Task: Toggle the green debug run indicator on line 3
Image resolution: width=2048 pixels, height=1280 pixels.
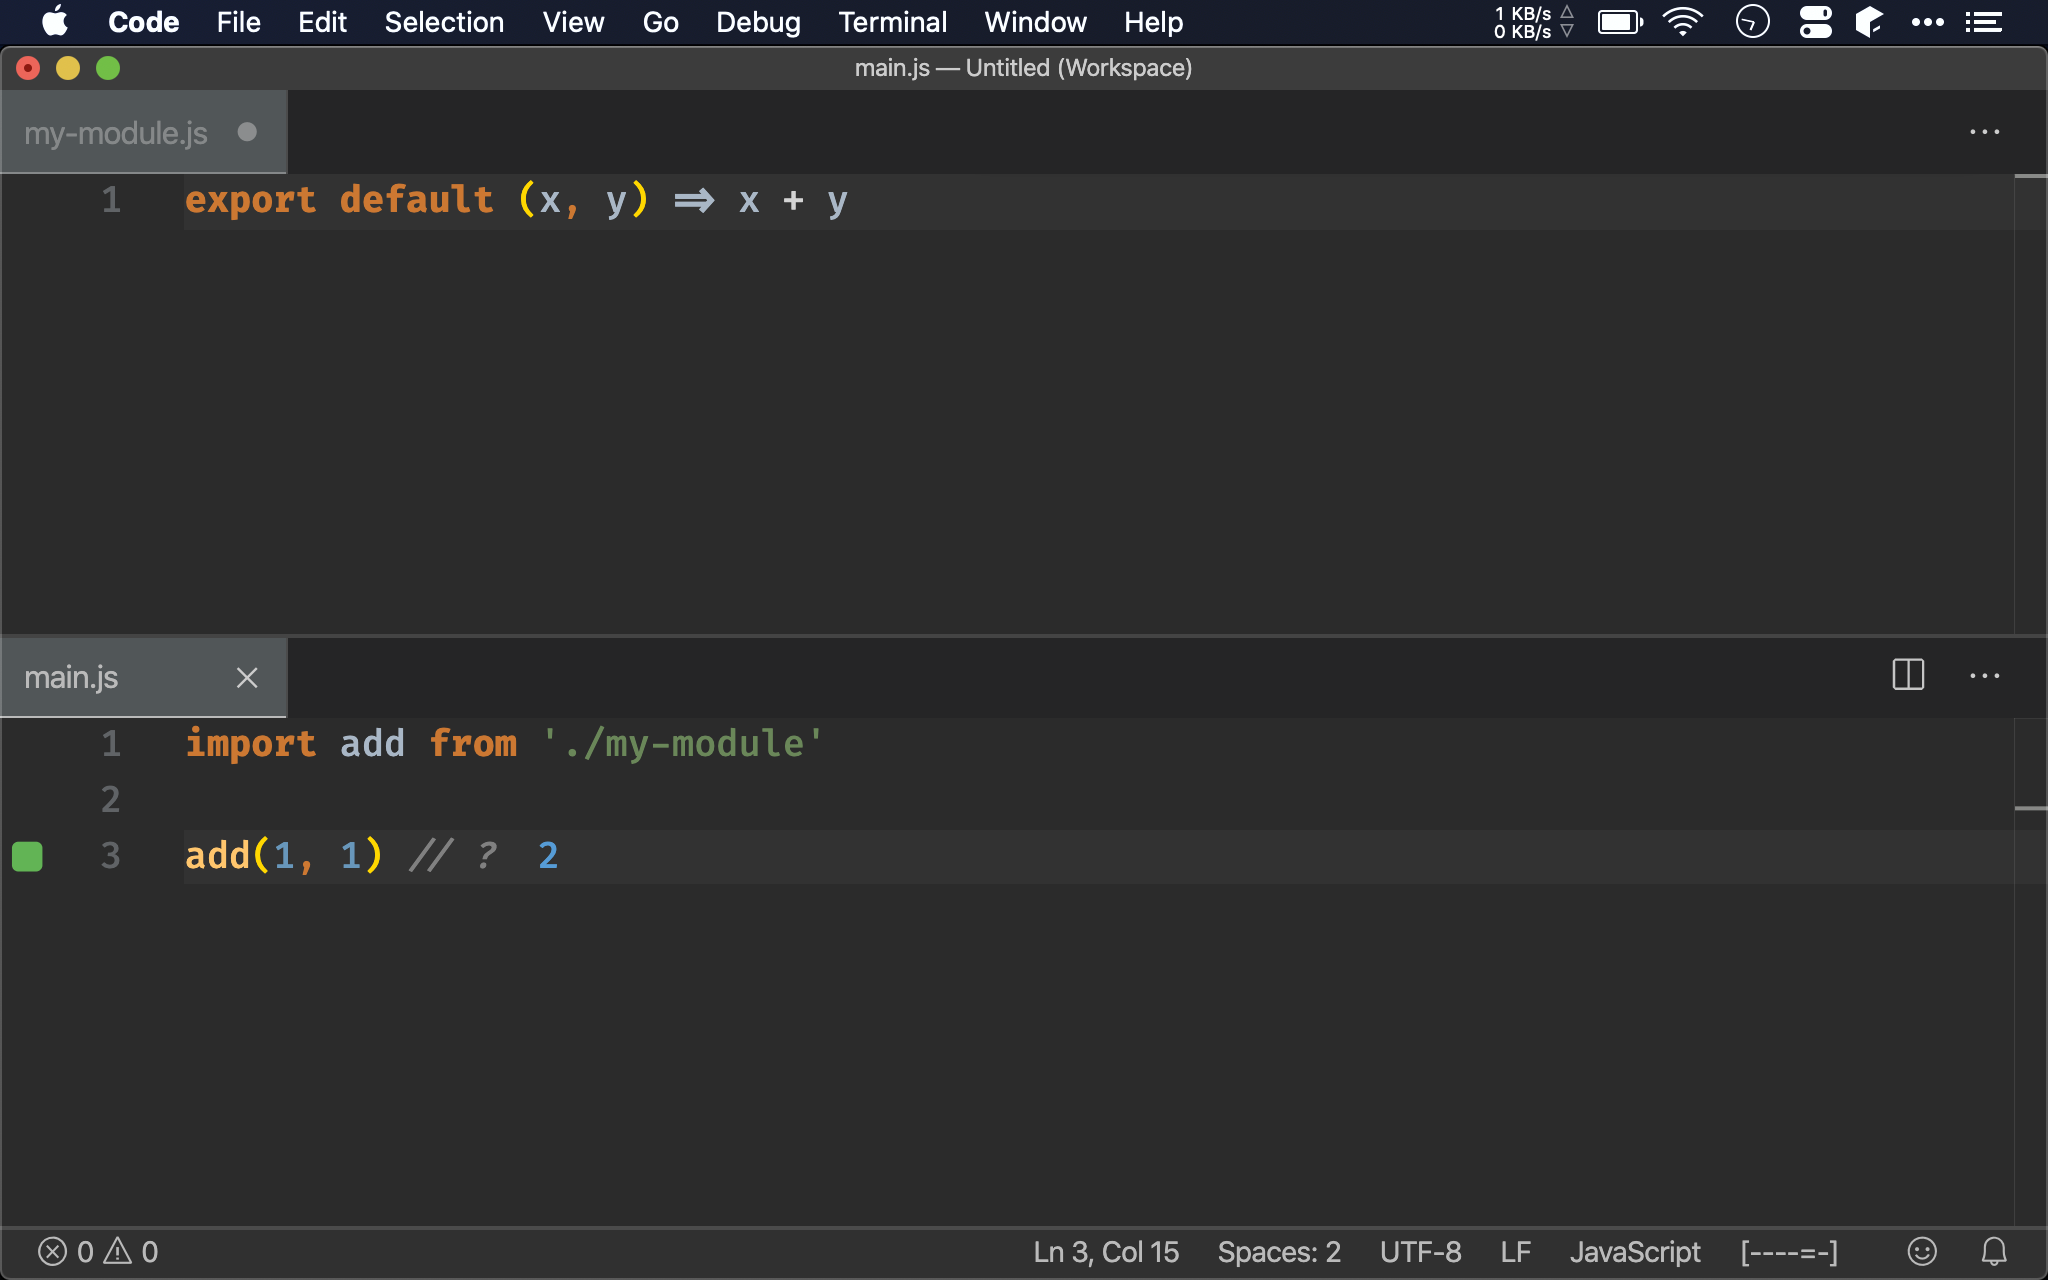Action: pos(27,855)
